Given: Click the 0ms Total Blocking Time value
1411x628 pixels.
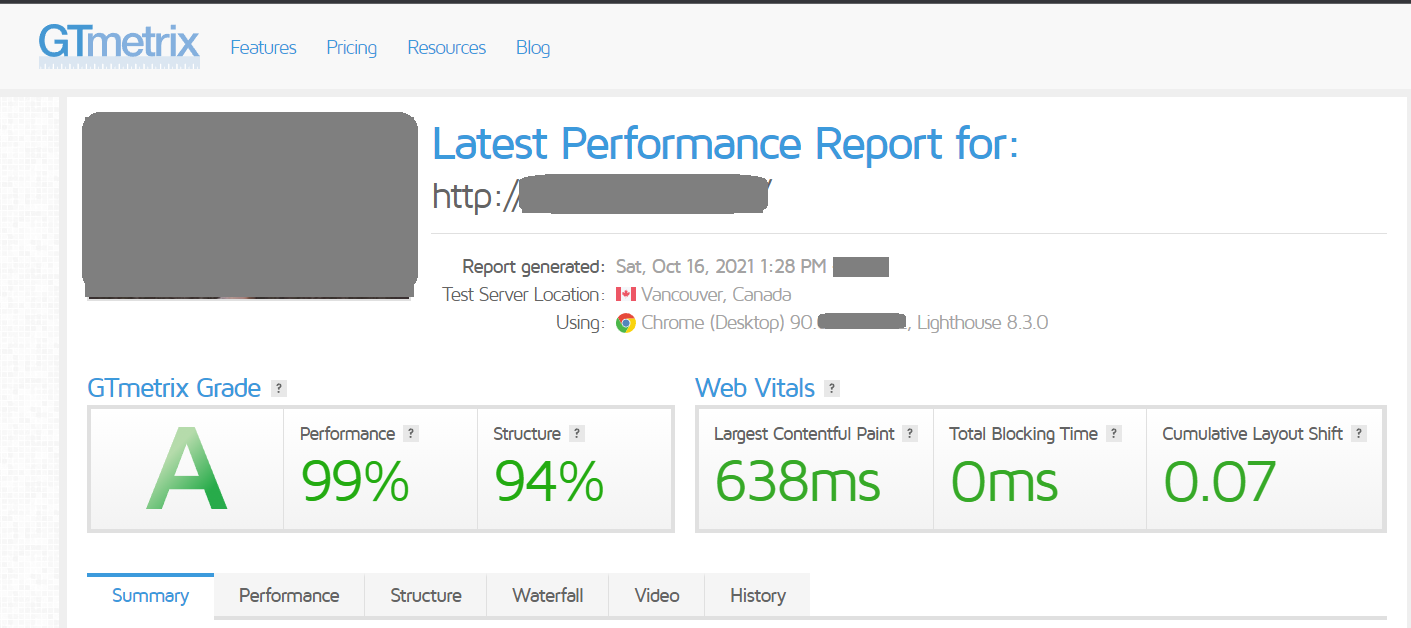Looking at the screenshot, I should [x=1004, y=481].
